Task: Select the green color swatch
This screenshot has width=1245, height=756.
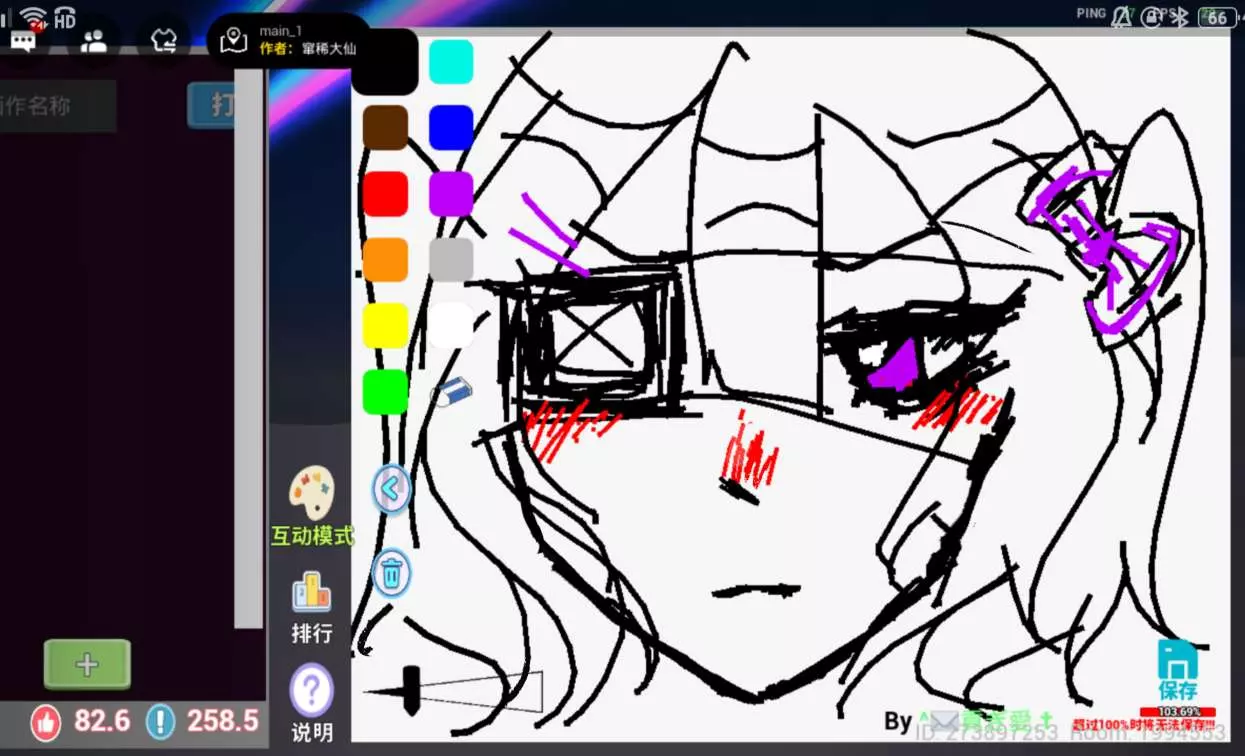Action: [385, 392]
